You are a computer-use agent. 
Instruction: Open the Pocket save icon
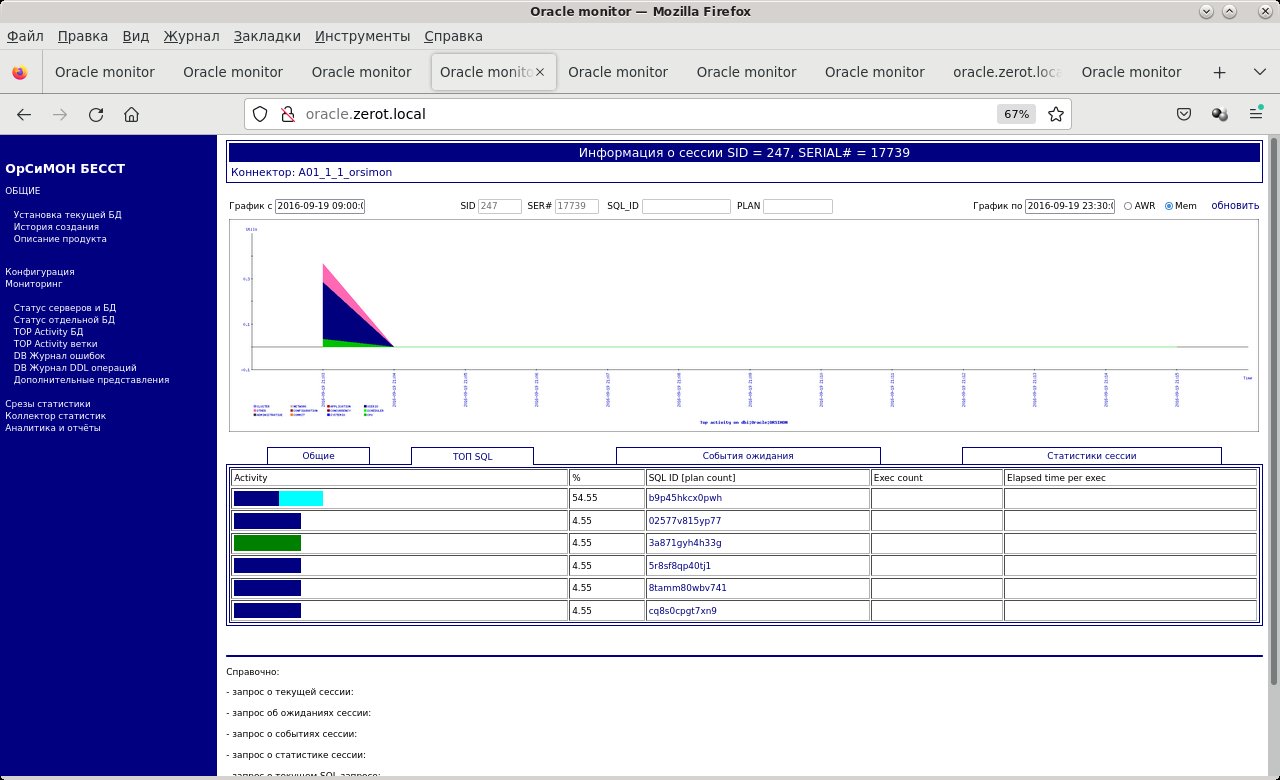tap(1183, 114)
